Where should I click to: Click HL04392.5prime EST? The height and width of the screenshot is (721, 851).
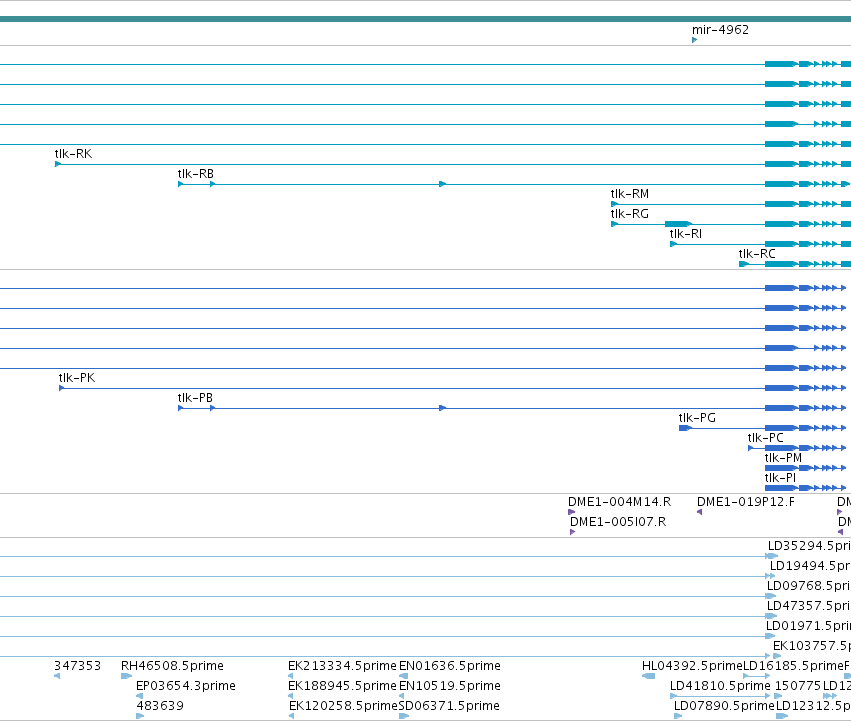coord(692,666)
